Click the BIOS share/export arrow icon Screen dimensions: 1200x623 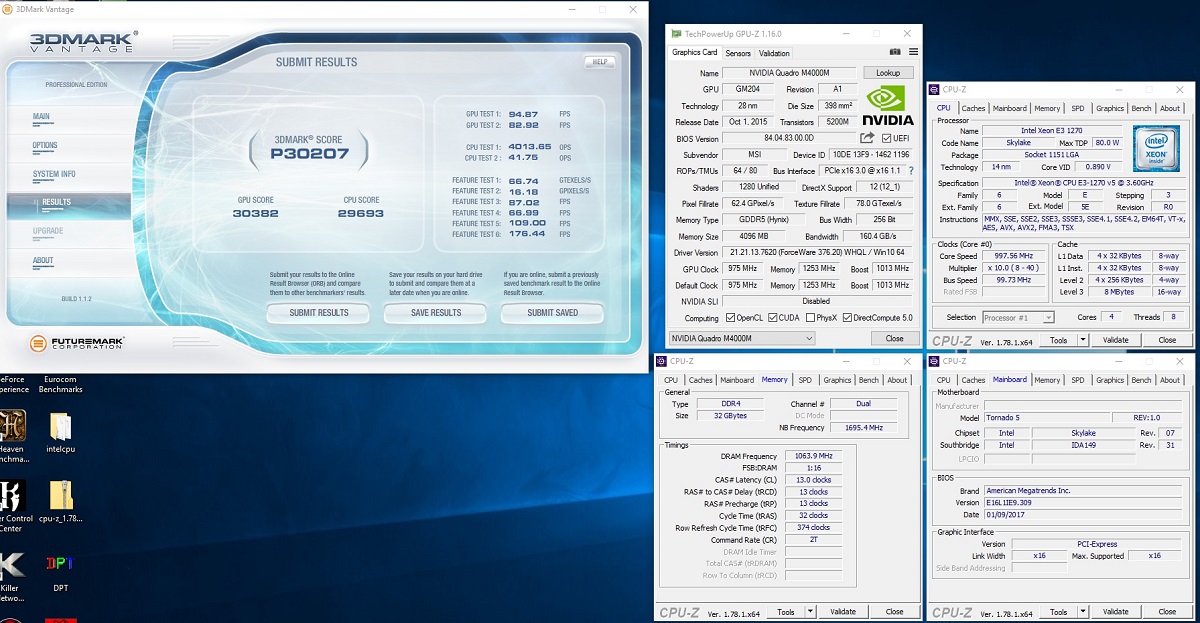click(x=867, y=138)
